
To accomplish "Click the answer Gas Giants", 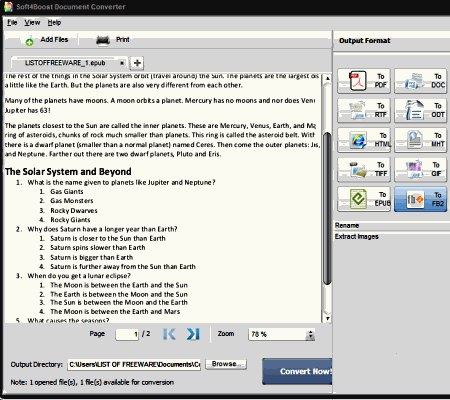I will coord(67,192).
